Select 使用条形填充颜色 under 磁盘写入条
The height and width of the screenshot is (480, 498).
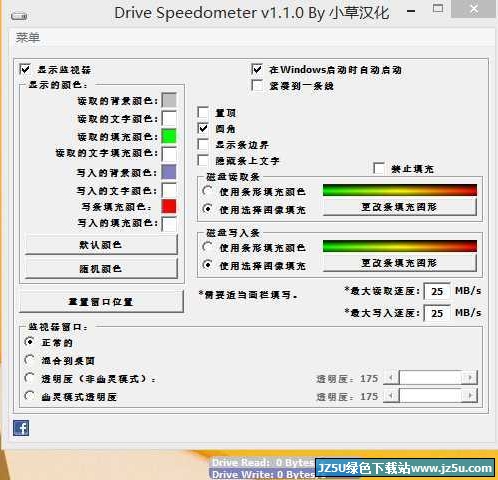point(208,247)
